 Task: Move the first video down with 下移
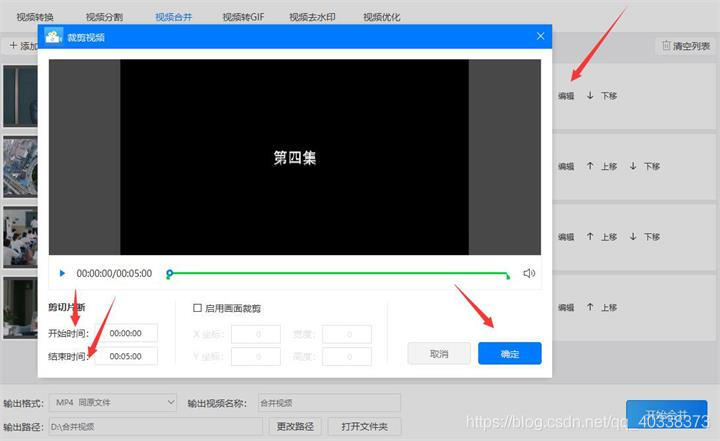602,96
